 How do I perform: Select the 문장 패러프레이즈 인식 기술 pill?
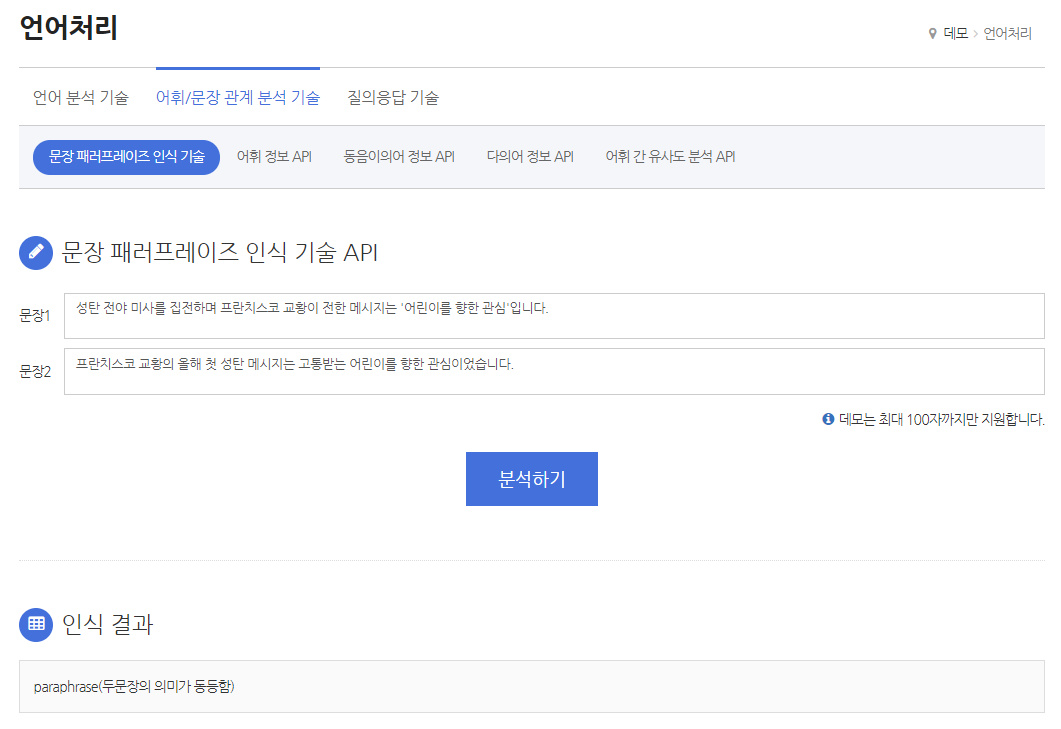click(x=127, y=157)
